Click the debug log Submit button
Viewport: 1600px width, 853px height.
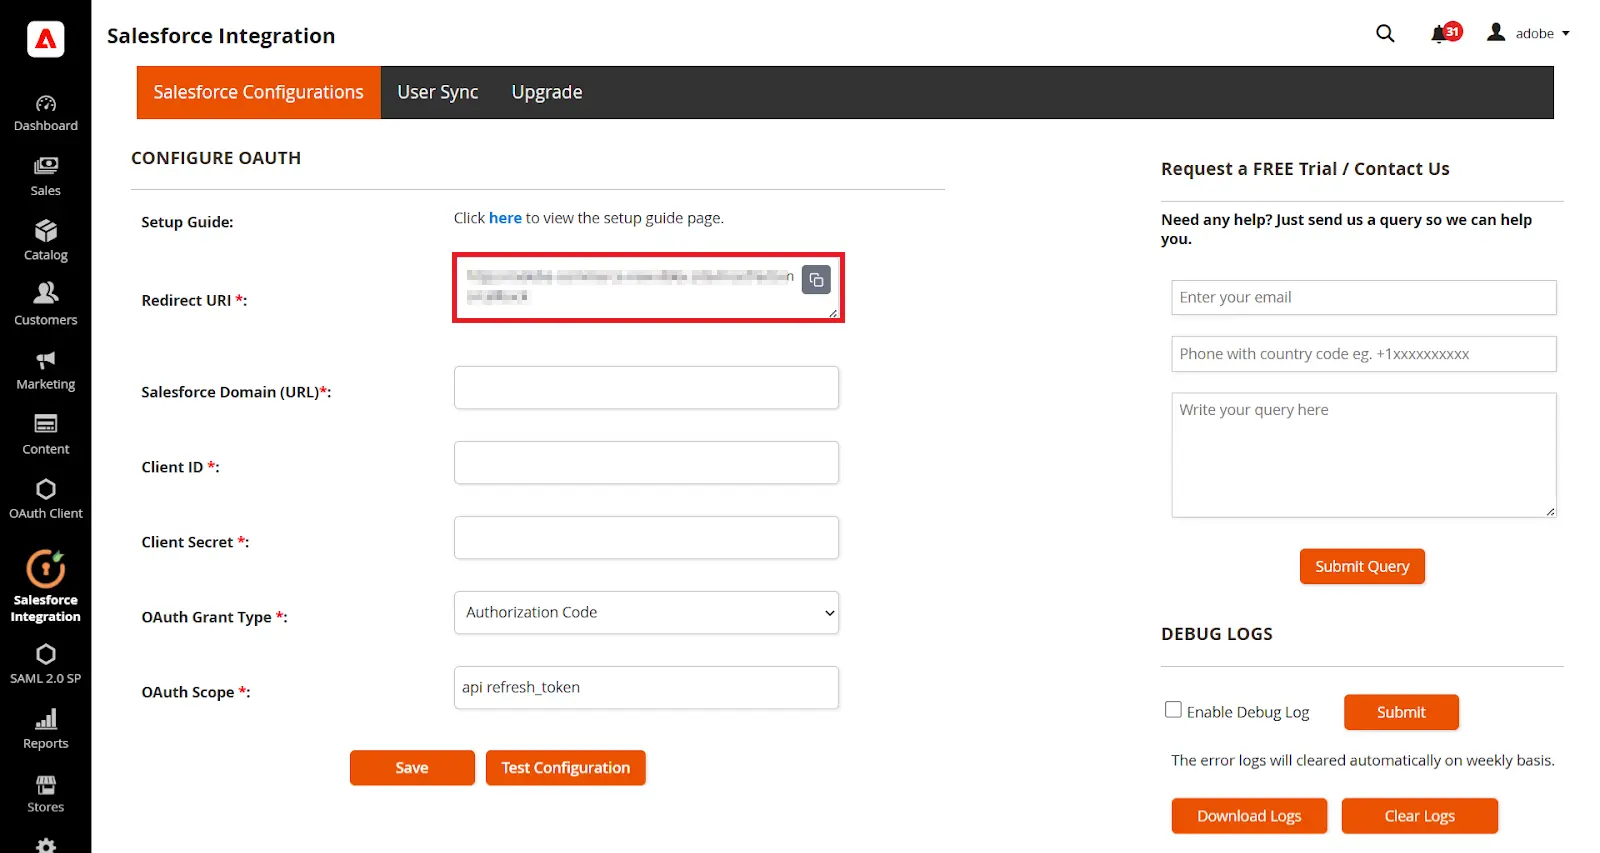click(1401, 712)
